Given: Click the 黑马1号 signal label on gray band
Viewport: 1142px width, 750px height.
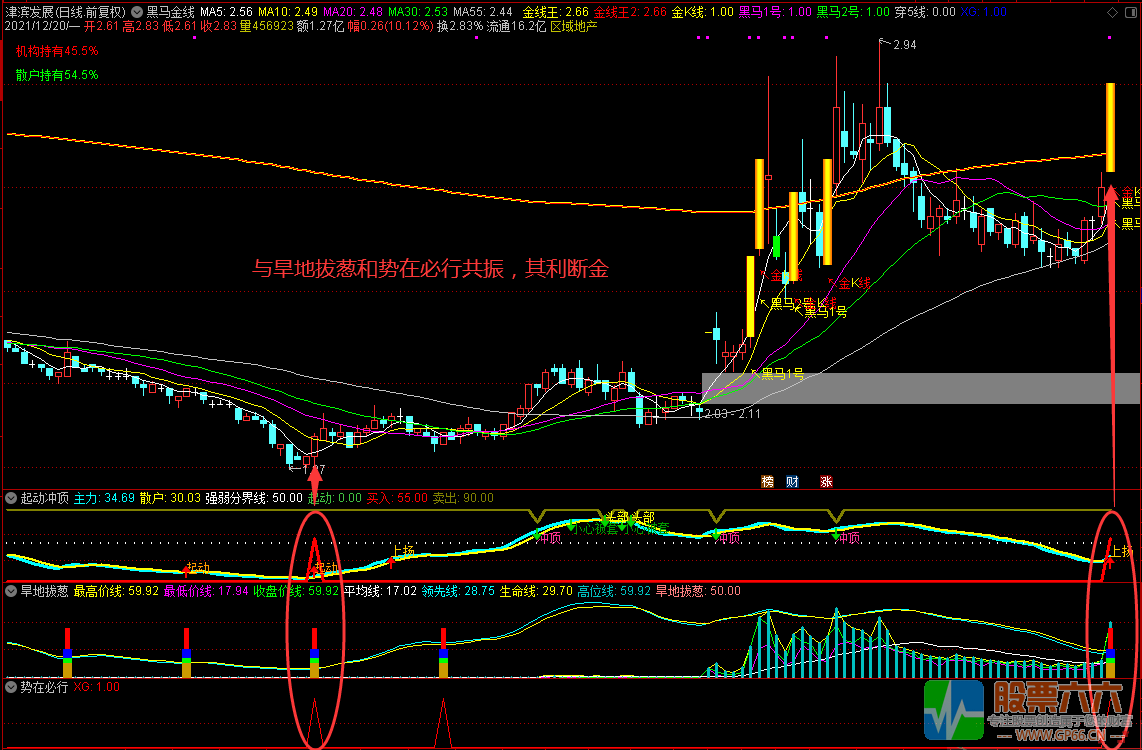Looking at the screenshot, I should (x=783, y=374).
